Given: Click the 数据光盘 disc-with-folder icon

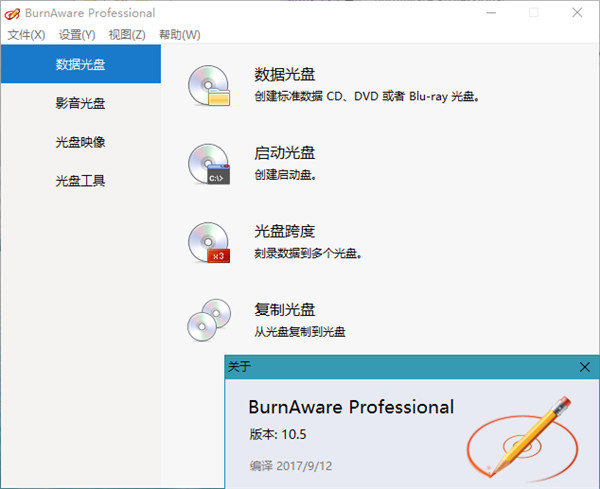Looking at the screenshot, I should click(x=209, y=85).
